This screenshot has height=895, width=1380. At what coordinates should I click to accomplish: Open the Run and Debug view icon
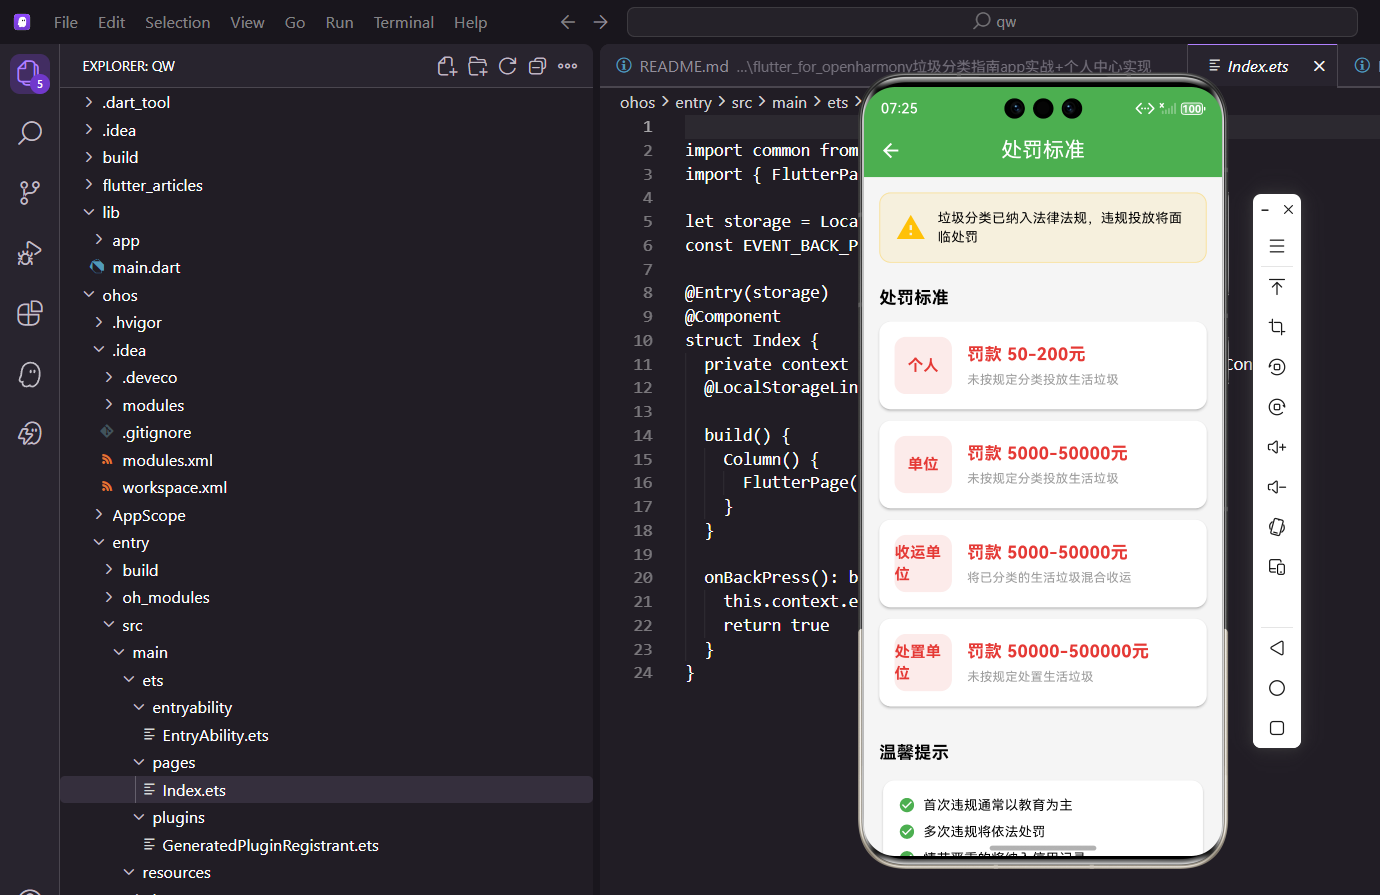click(30, 253)
